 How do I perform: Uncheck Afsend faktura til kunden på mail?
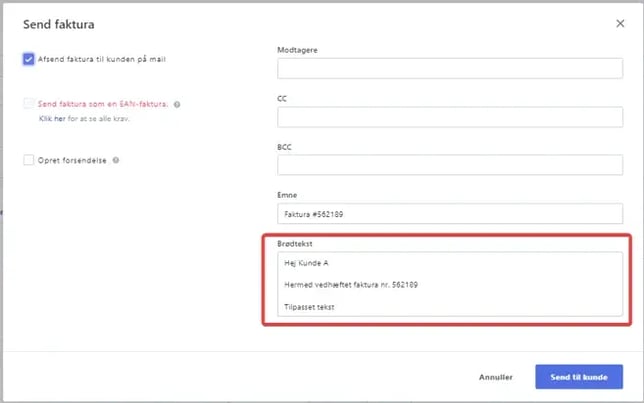28,59
